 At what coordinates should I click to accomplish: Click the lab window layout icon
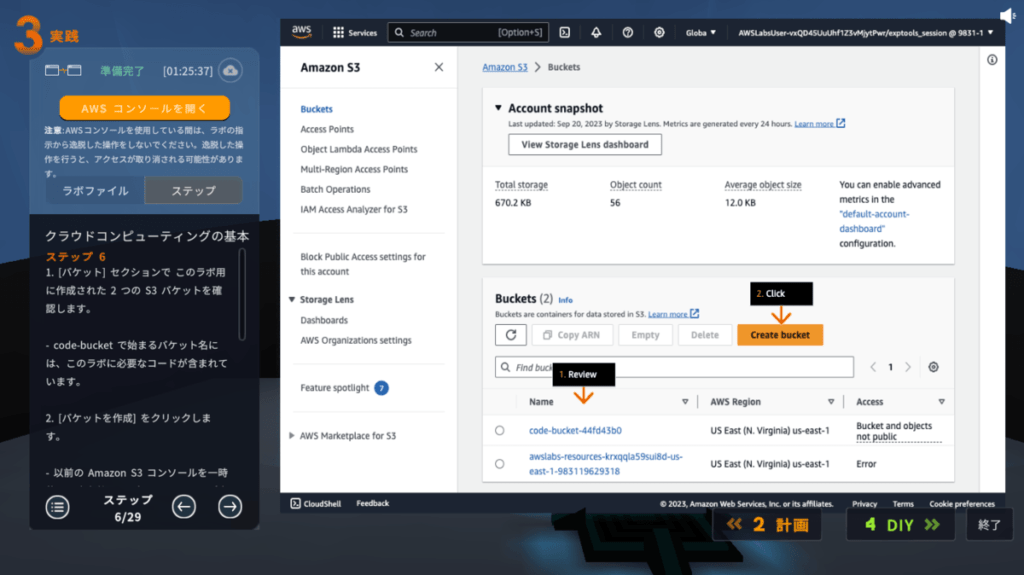point(63,70)
